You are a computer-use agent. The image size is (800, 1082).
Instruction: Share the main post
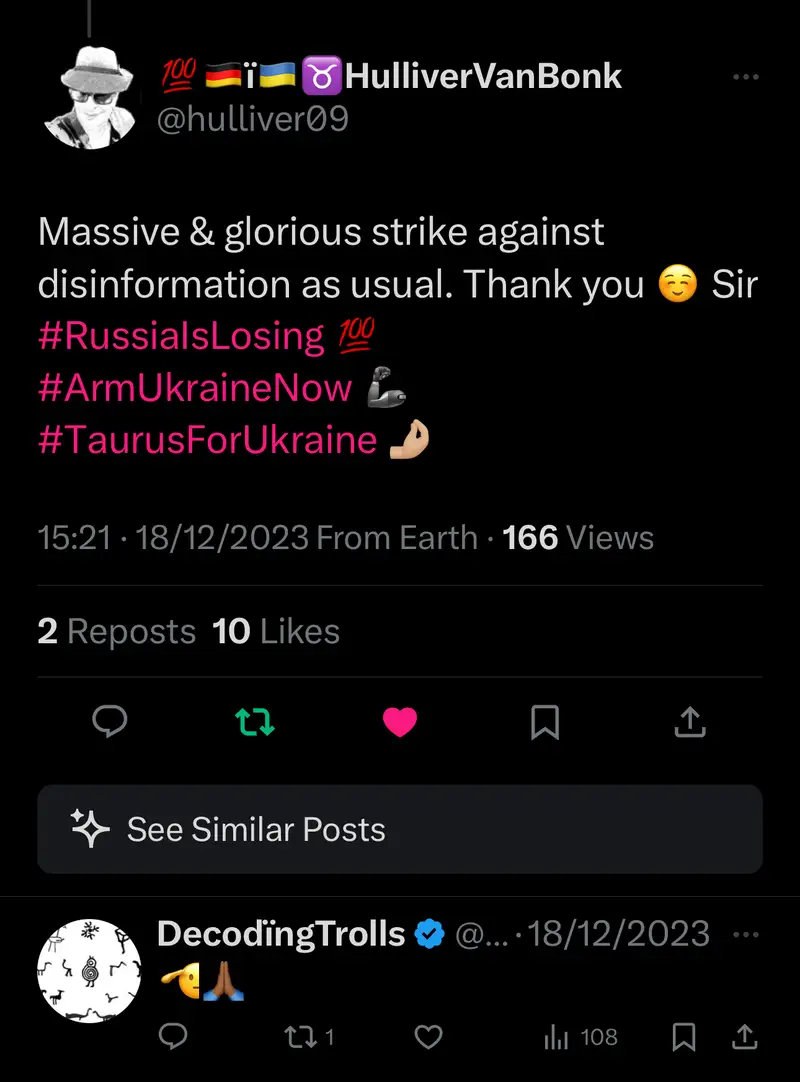pos(691,722)
